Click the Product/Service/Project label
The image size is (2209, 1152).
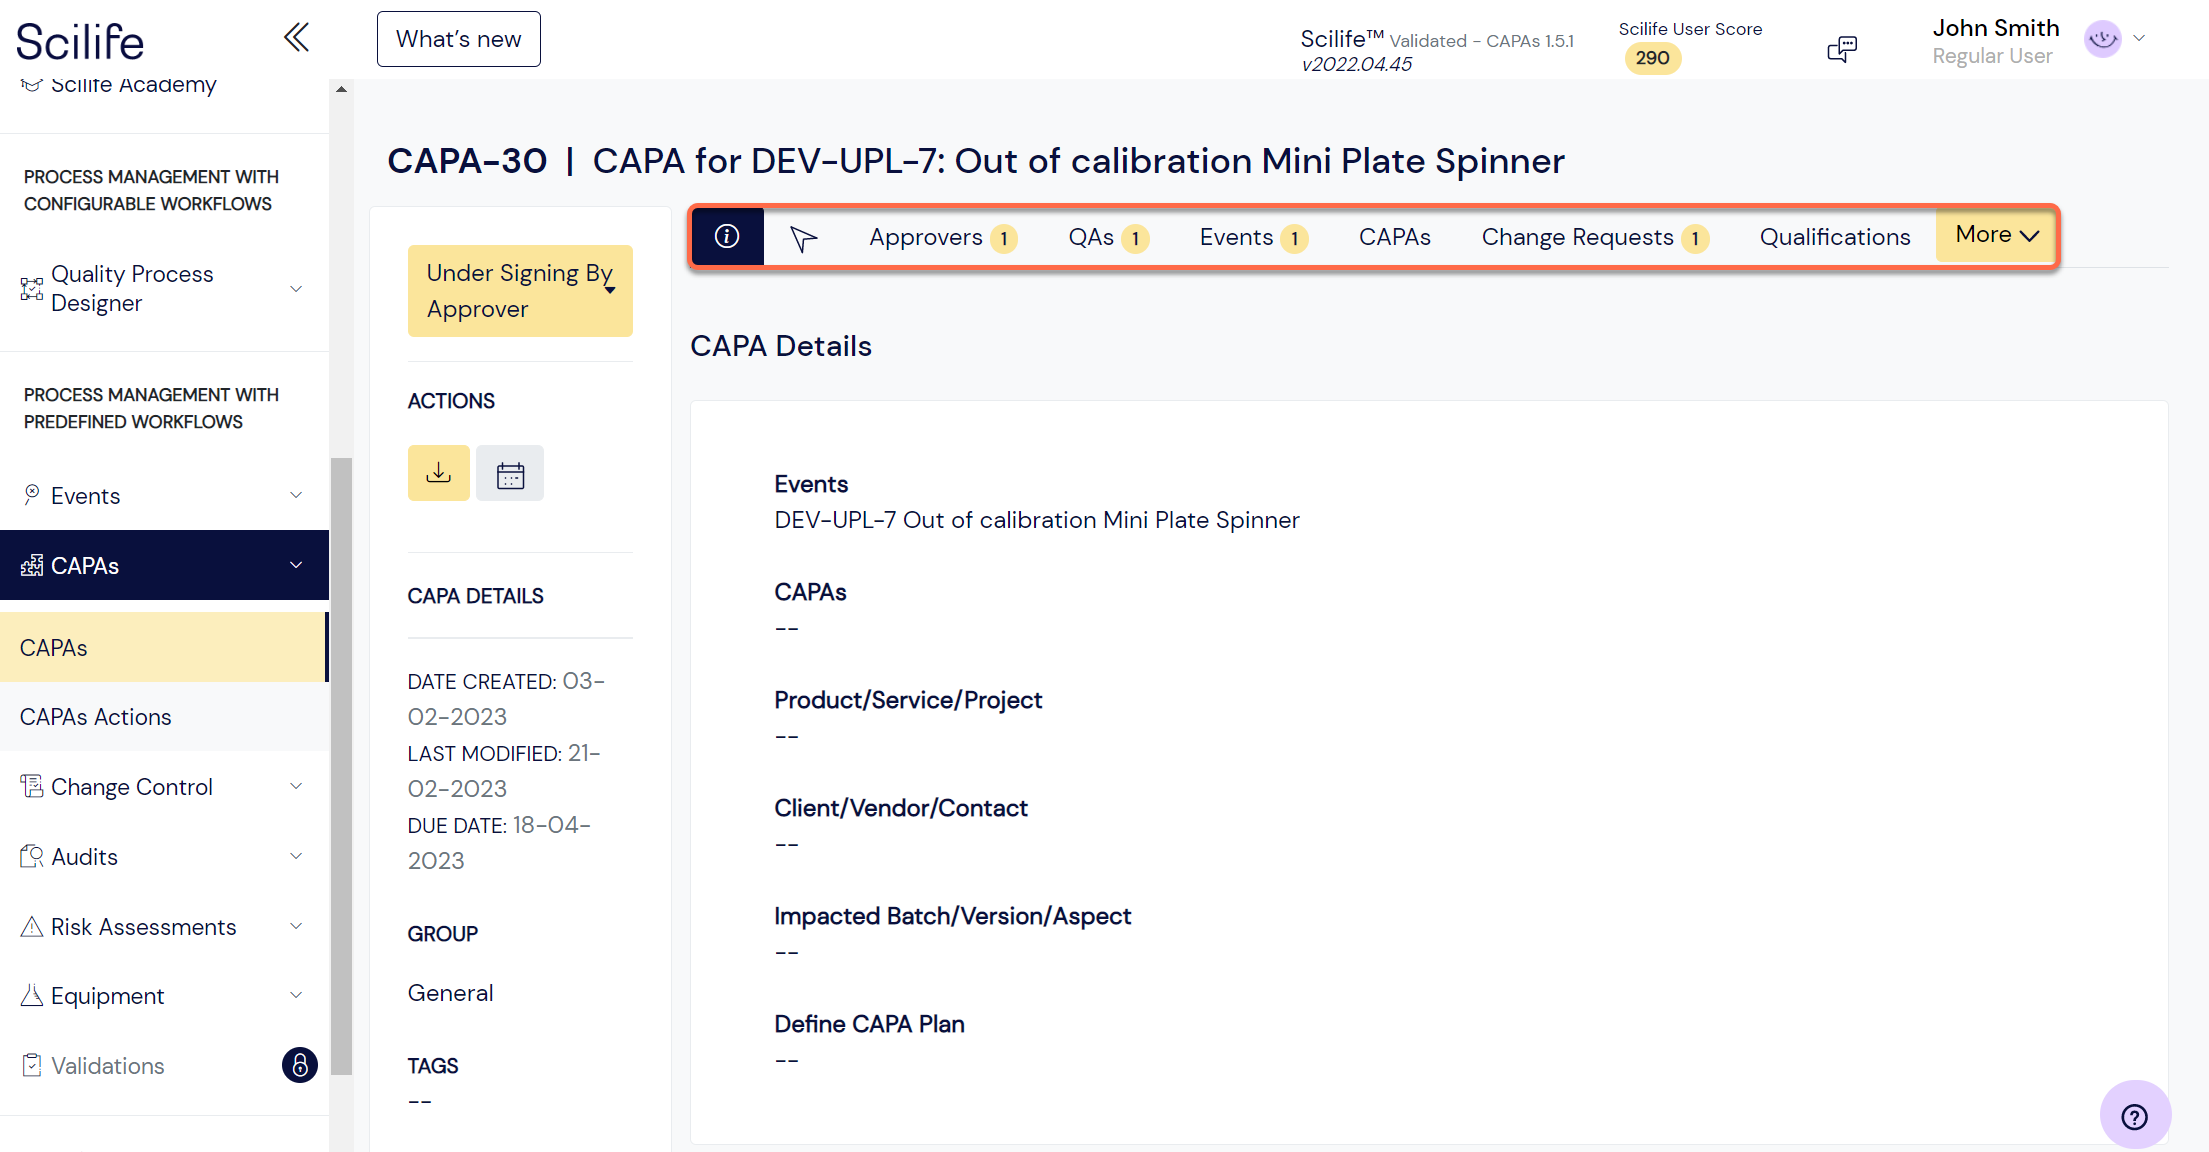tap(908, 700)
